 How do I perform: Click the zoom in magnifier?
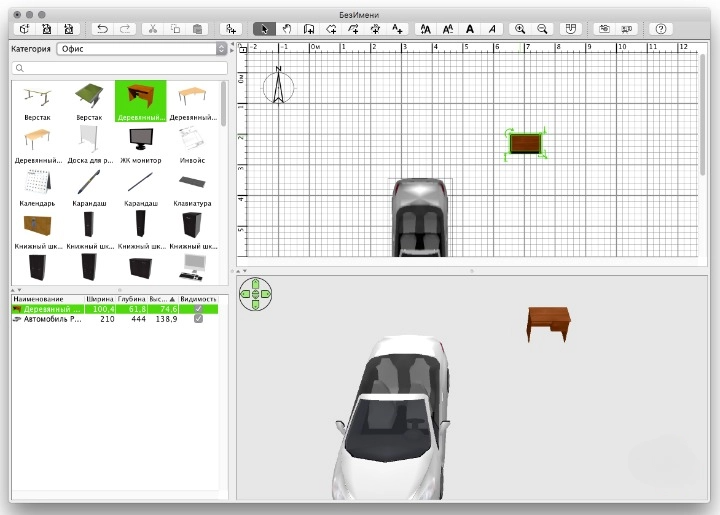pos(520,29)
